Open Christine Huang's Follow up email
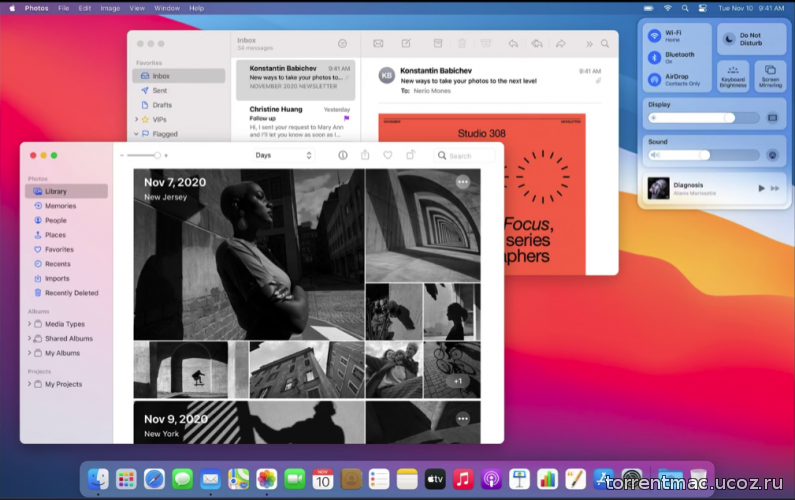Screen dimensions: 795x500 coord(296,122)
